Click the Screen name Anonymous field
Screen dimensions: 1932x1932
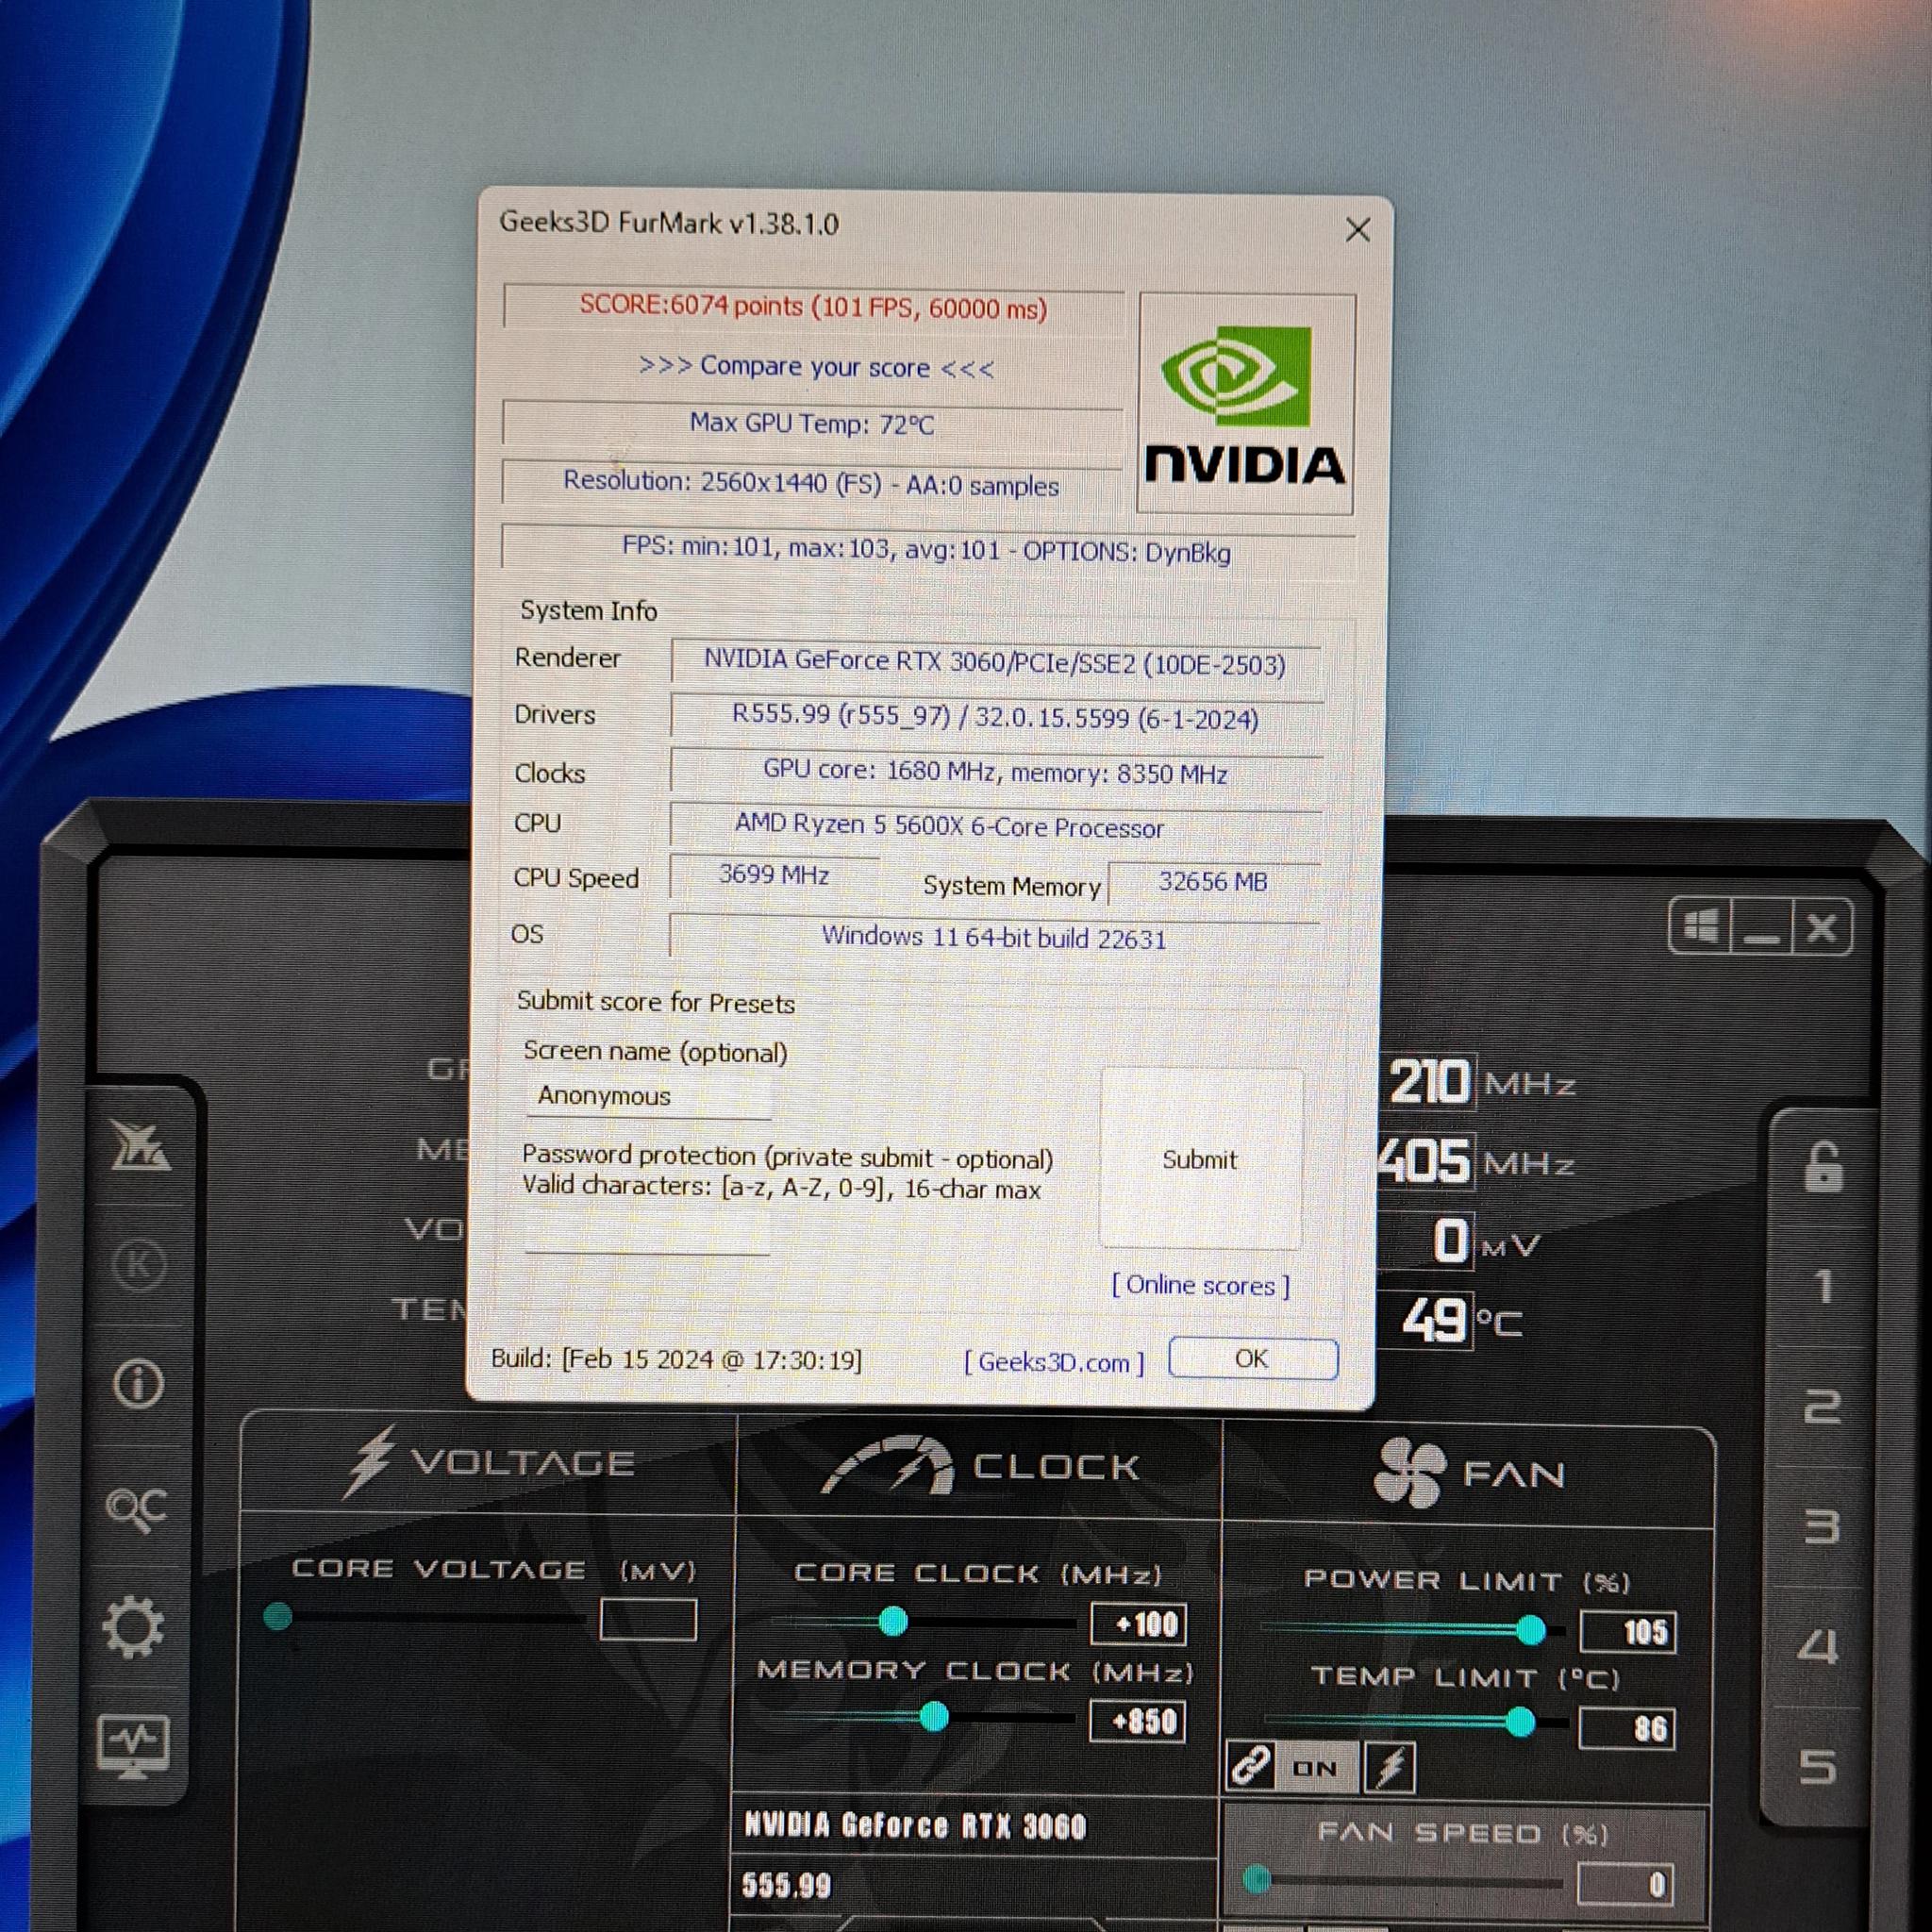[x=647, y=1096]
